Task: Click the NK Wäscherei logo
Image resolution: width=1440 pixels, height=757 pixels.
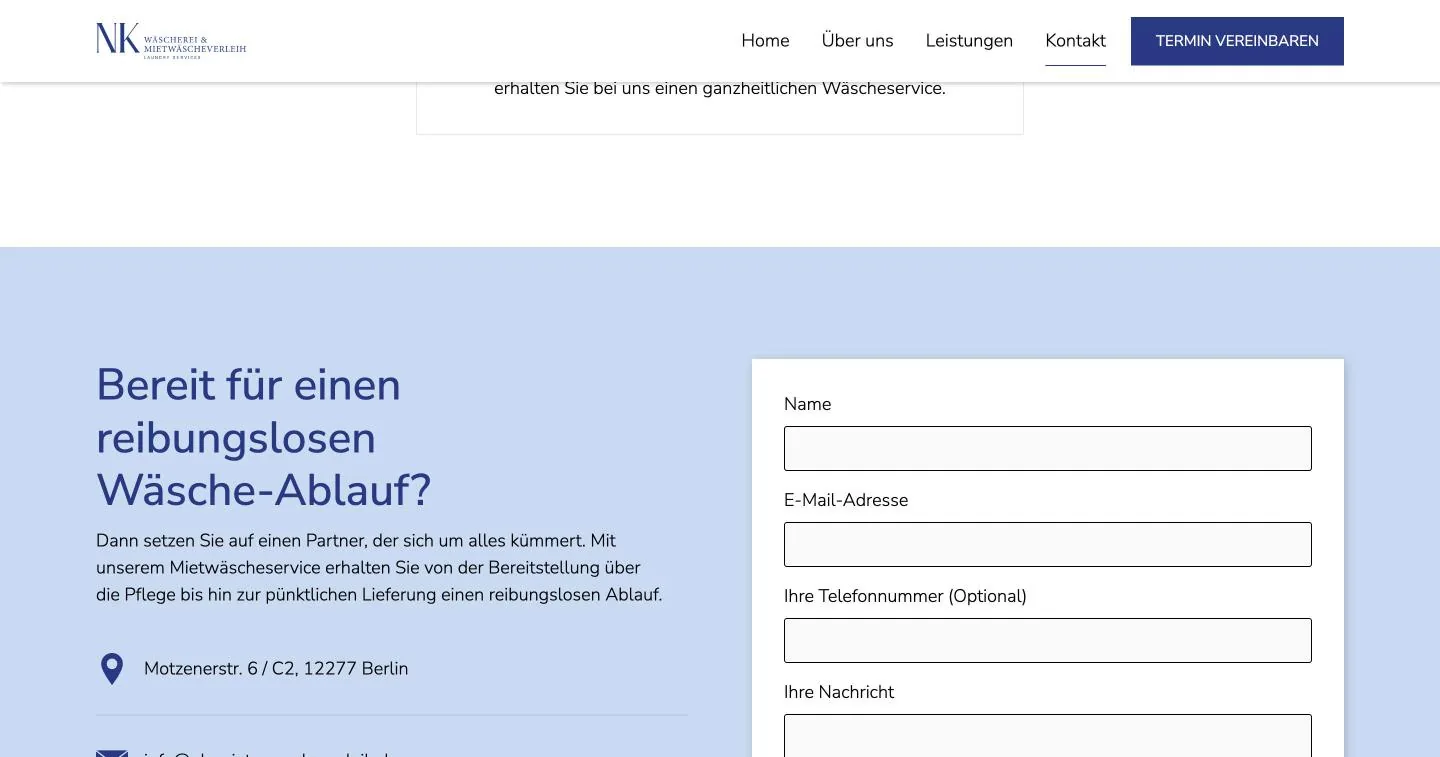Action: [171, 40]
